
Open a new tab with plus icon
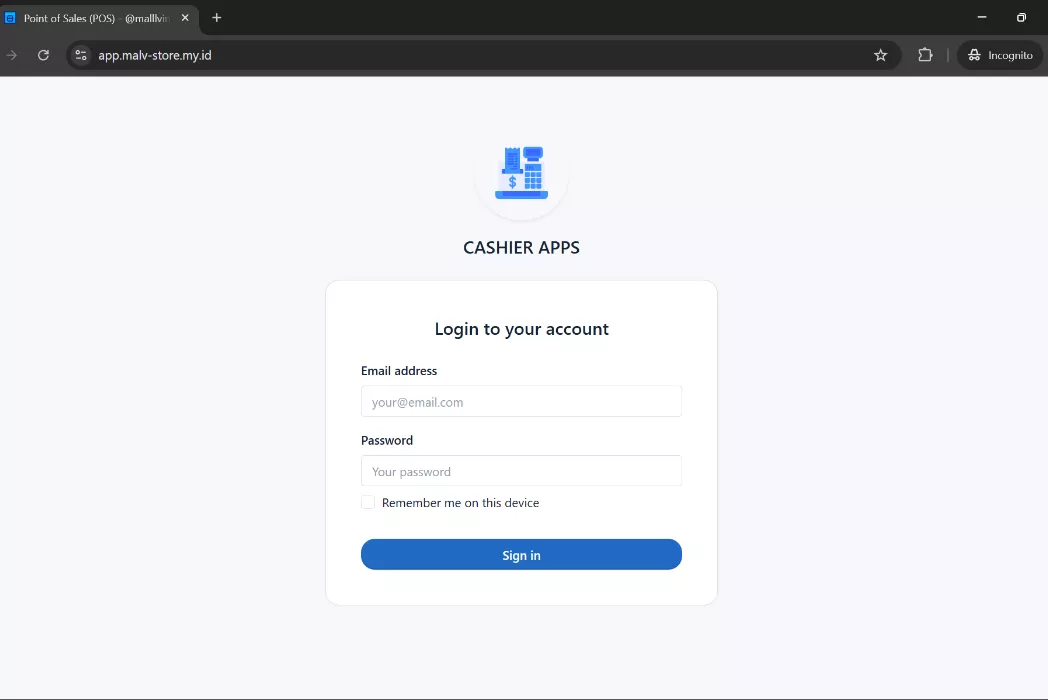coord(217,18)
